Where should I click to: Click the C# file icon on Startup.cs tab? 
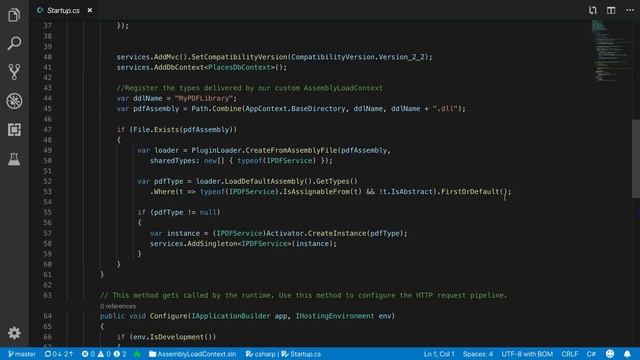tap(40, 10)
